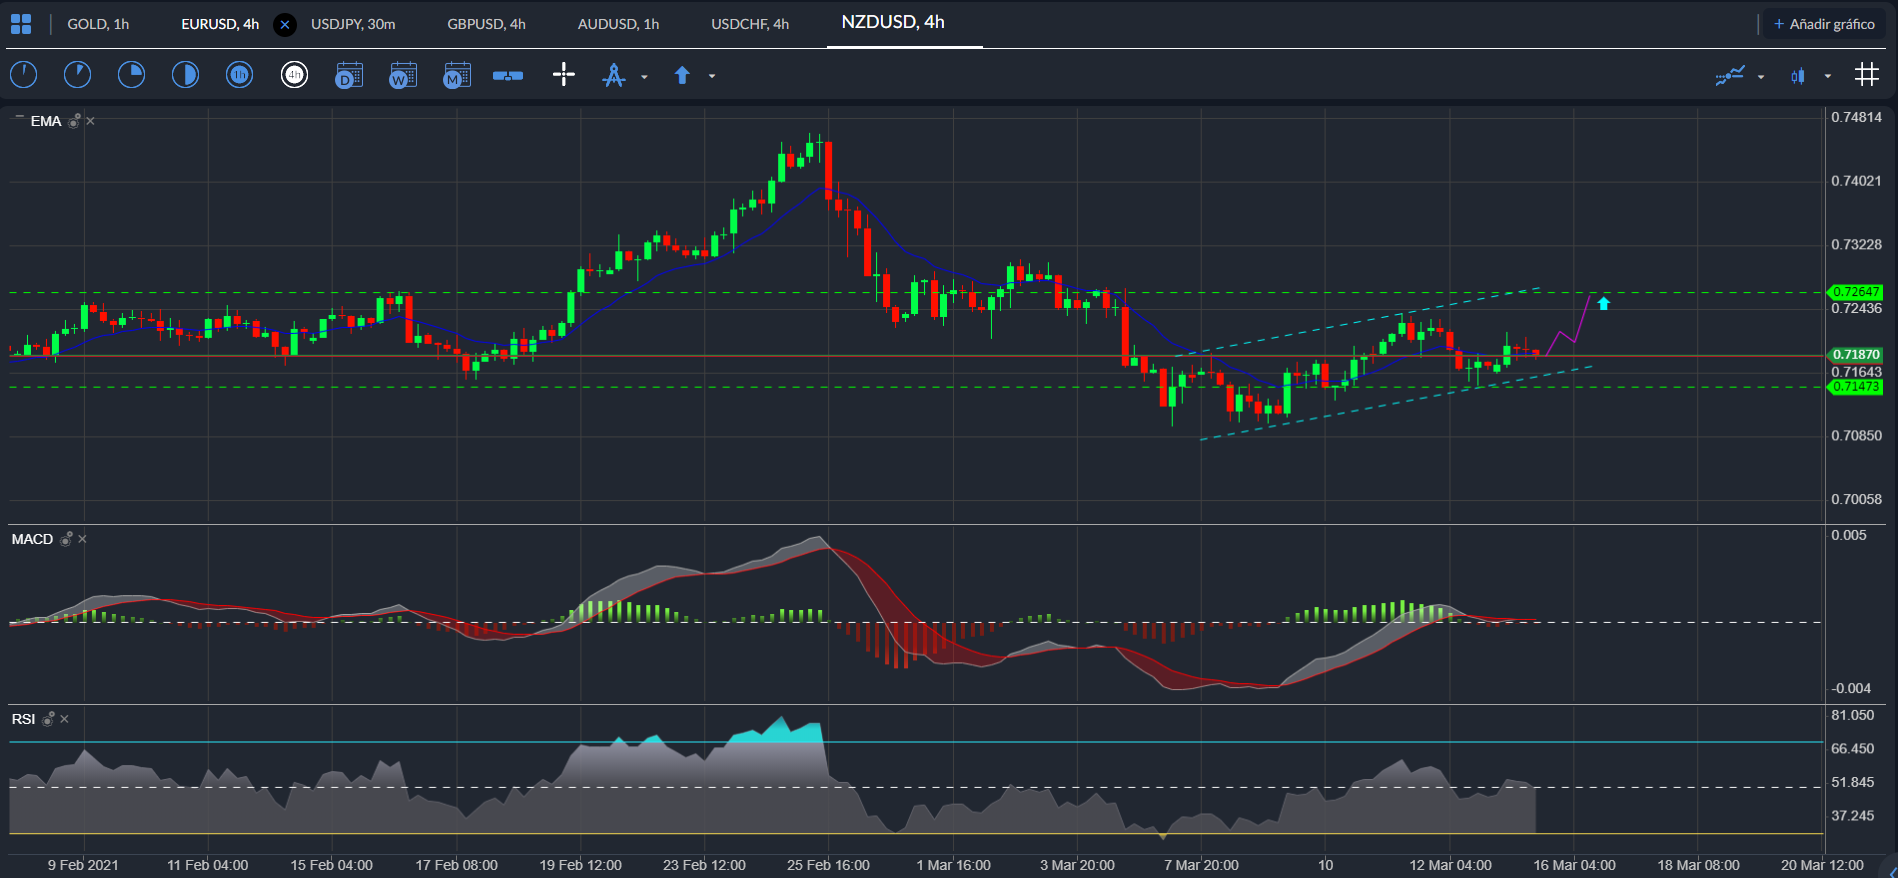Switch to the weekly (W) calendar timeframe
The image size is (1898, 878).
click(x=402, y=75)
